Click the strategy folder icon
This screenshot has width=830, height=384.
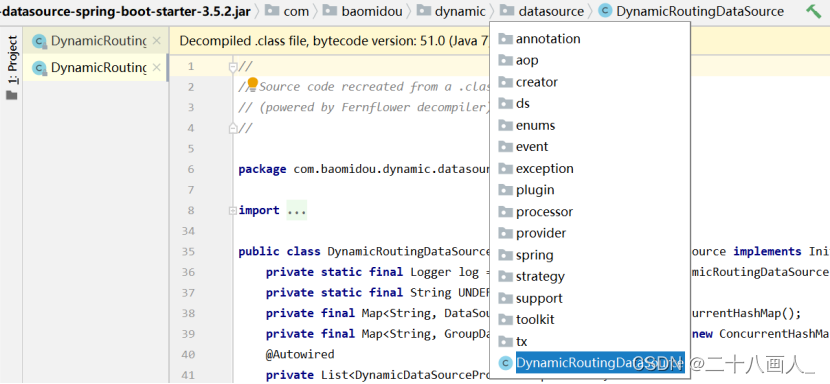[x=506, y=276]
